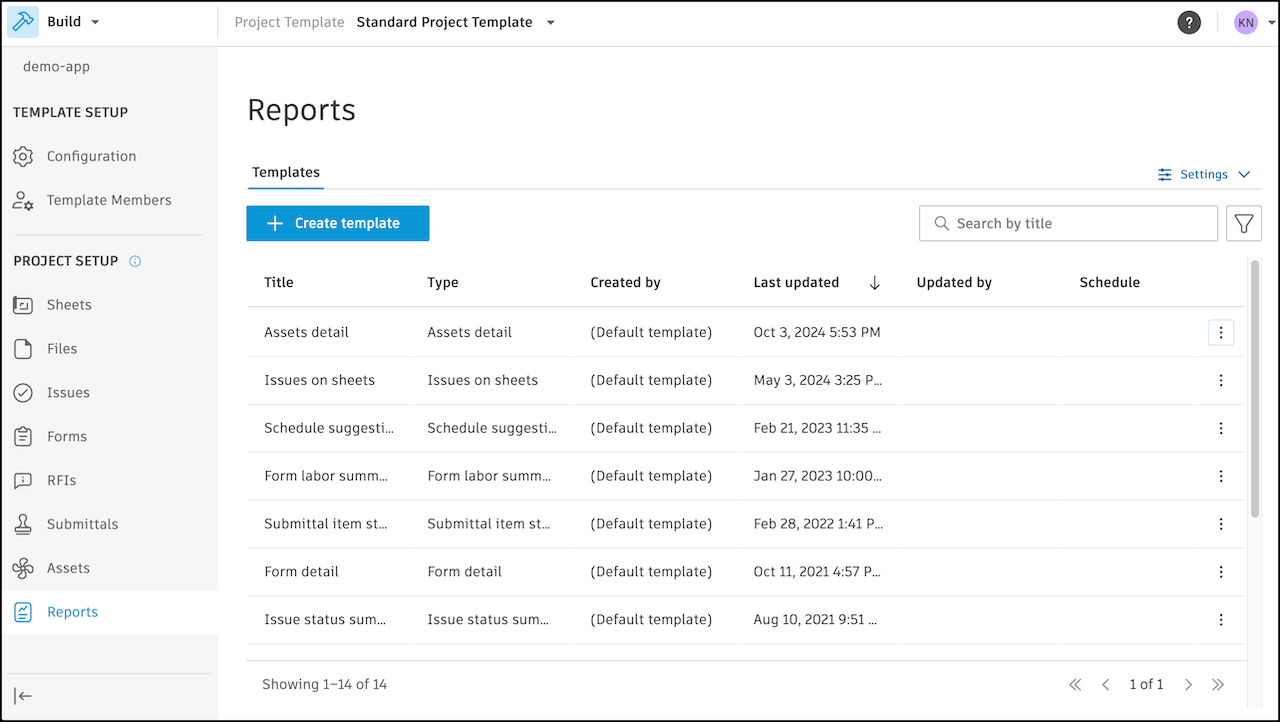Click the Project Setup info icon
The height and width of the screenshot is (722, 1280).
(x=136, y=261)
